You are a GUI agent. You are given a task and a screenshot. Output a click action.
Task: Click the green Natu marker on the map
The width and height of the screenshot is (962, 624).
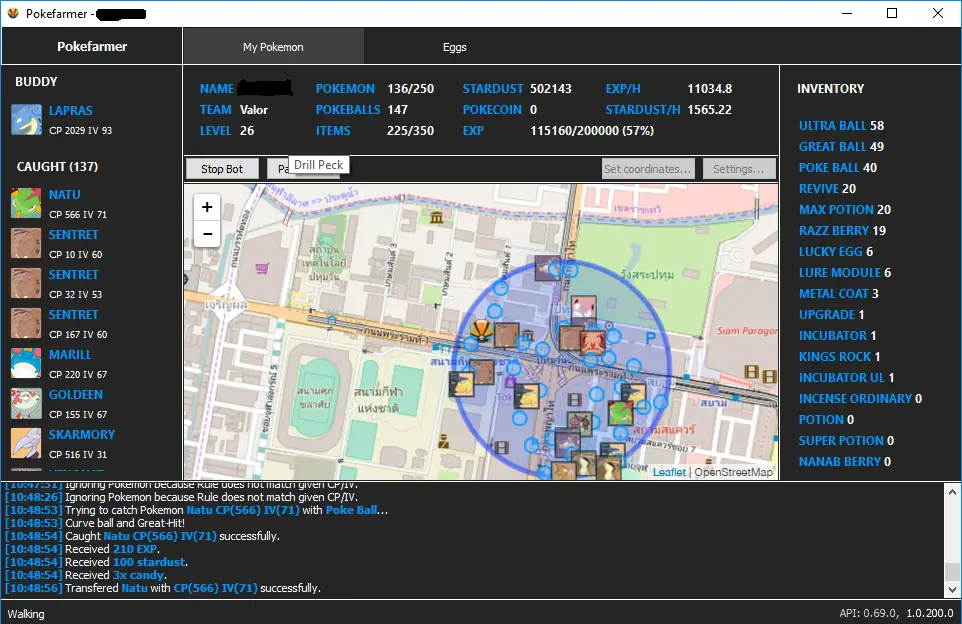[620, 413]
